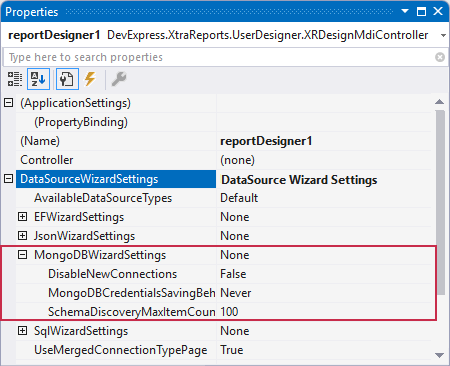This screenshot has width=450, height=366.
Task: Close the Properties panel
Action: coord(438,11)
